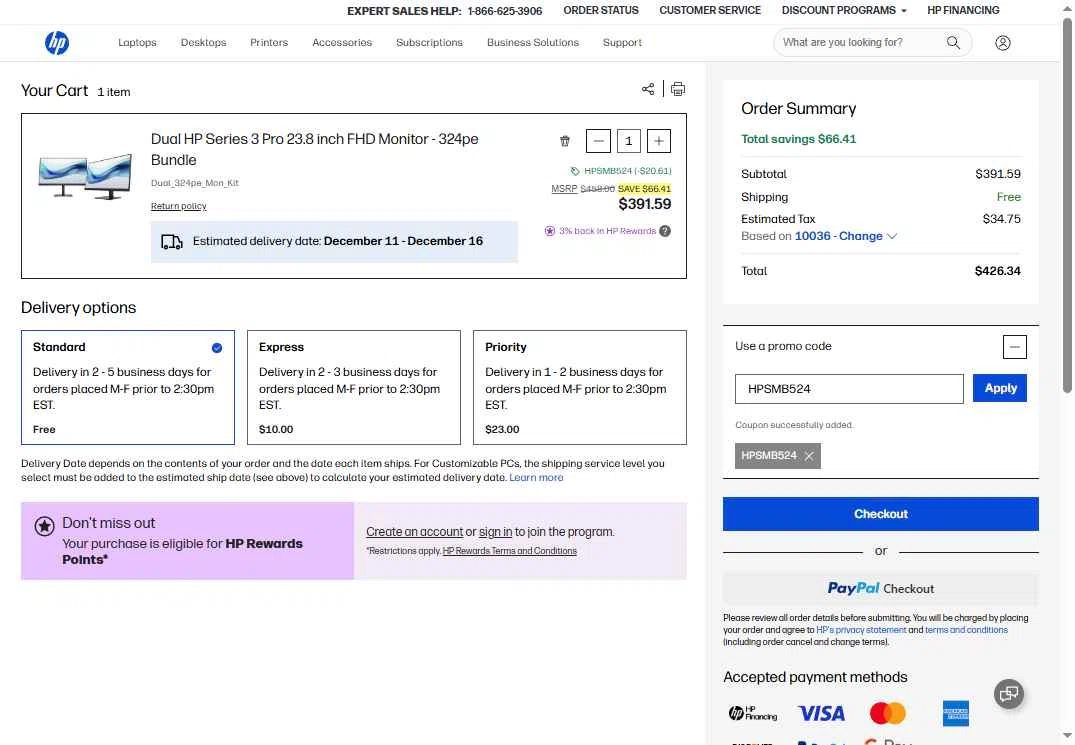This screenshot has height=745, width=1075.
Task: Change the tax zip code 10036
Action: (x=845, y=236)
